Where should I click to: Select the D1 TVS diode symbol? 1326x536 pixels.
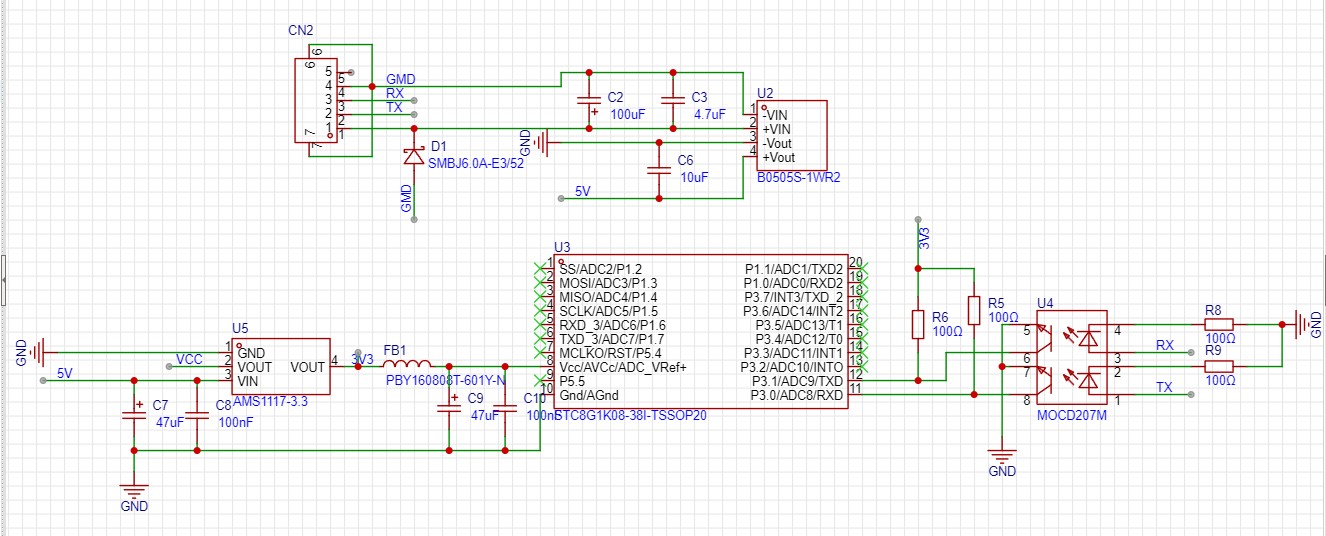414,156
